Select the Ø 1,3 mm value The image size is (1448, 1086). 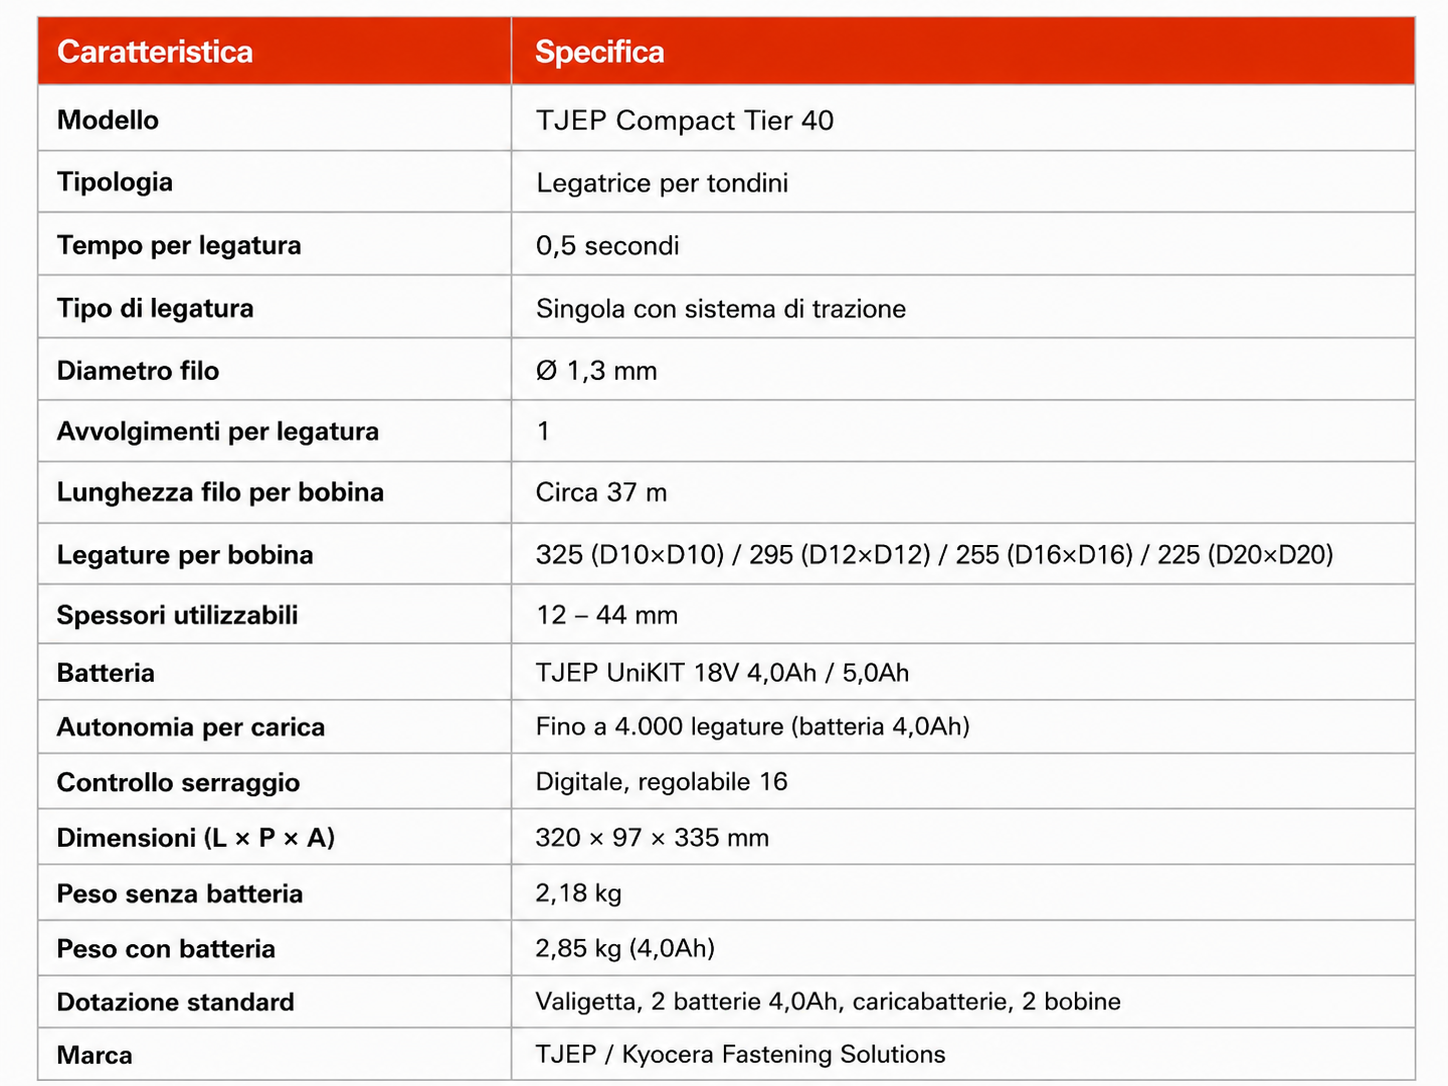[596, 371]
